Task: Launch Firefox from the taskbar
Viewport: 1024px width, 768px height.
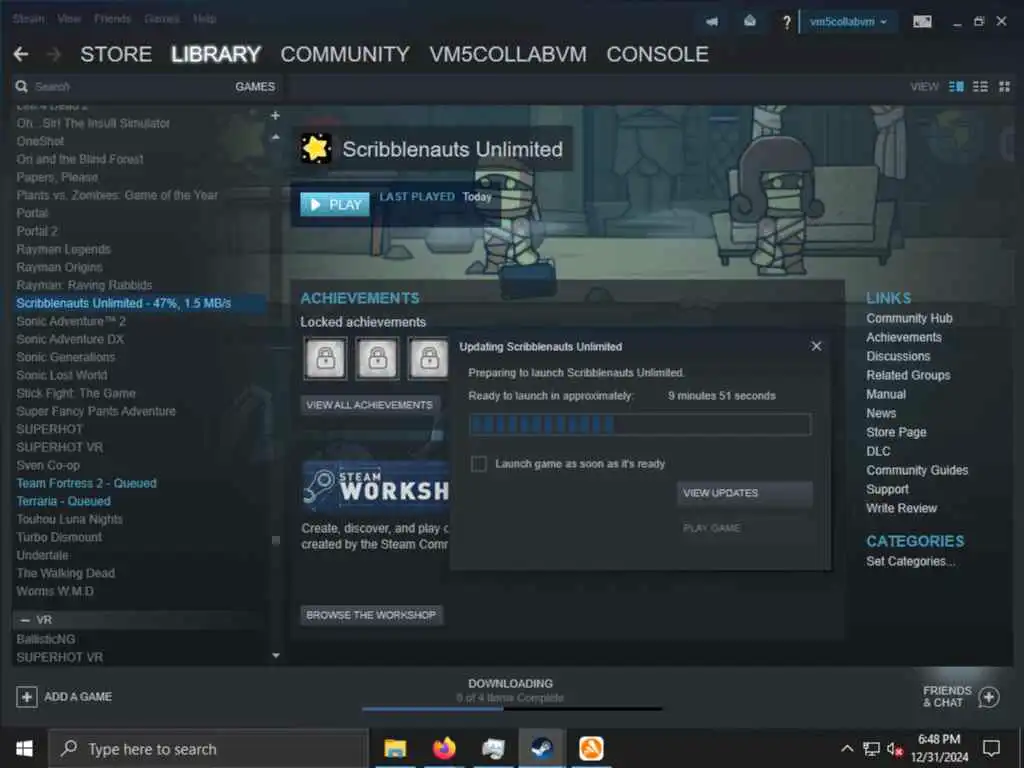Action: click(x=444, y=748)
